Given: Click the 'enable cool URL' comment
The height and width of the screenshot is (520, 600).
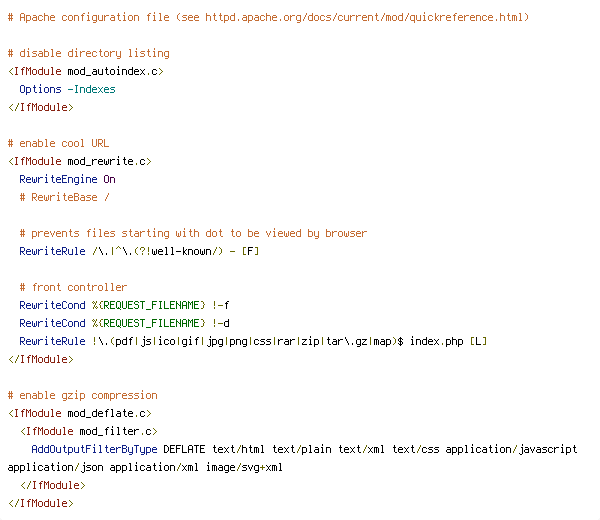Looking at the screenshot, I should point(59,143).
